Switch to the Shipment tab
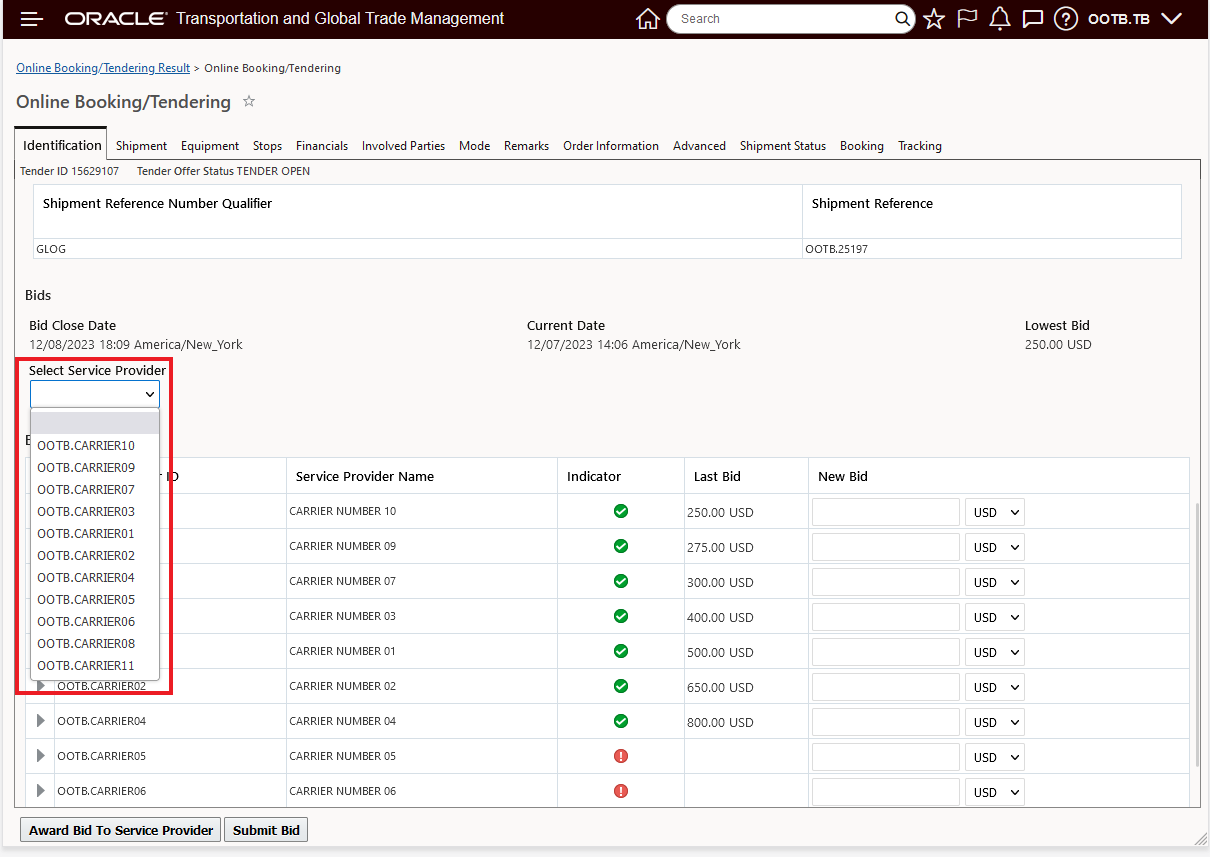Screen dimensions: 1210x857 tap(141, 146)
